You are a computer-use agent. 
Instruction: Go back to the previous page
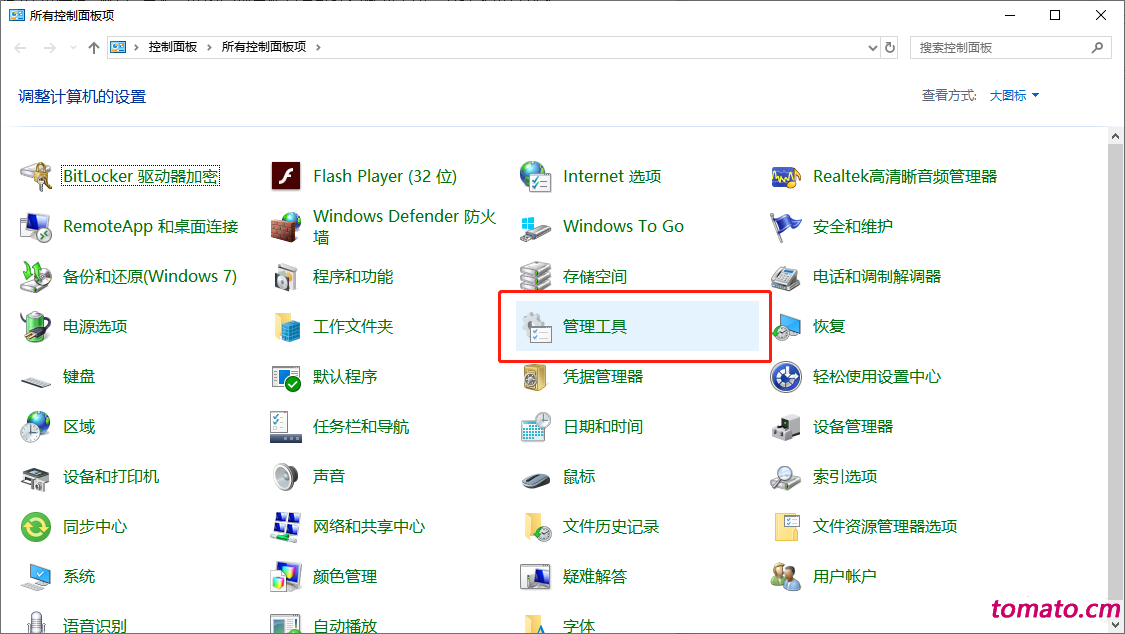pyautogui.click(x=21, y=48)
